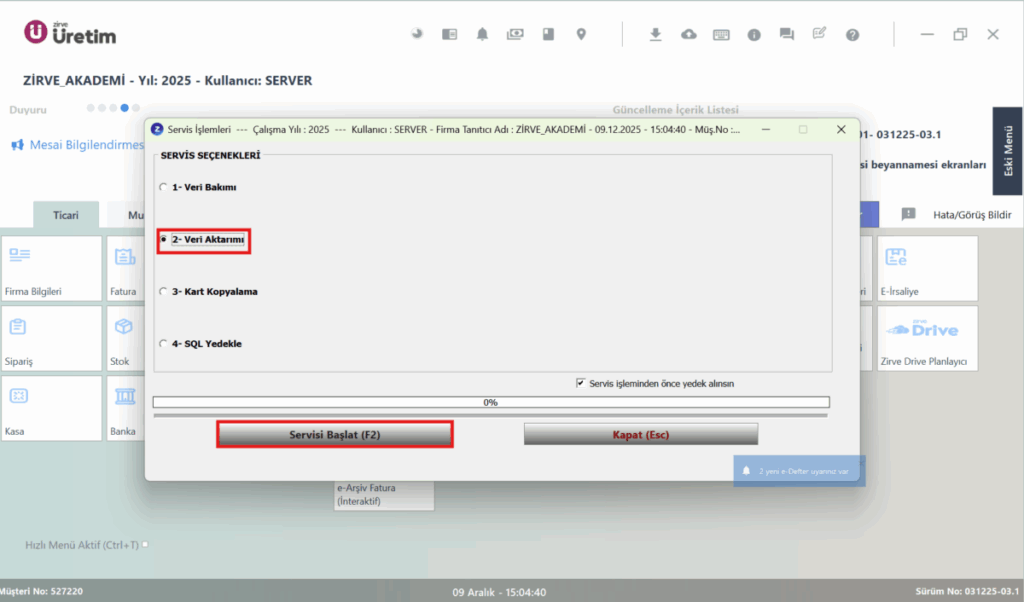Click the bell icon in e-Defter toast
The width and height of the screenshot is (1024, 602).
[x=746, y=471]
